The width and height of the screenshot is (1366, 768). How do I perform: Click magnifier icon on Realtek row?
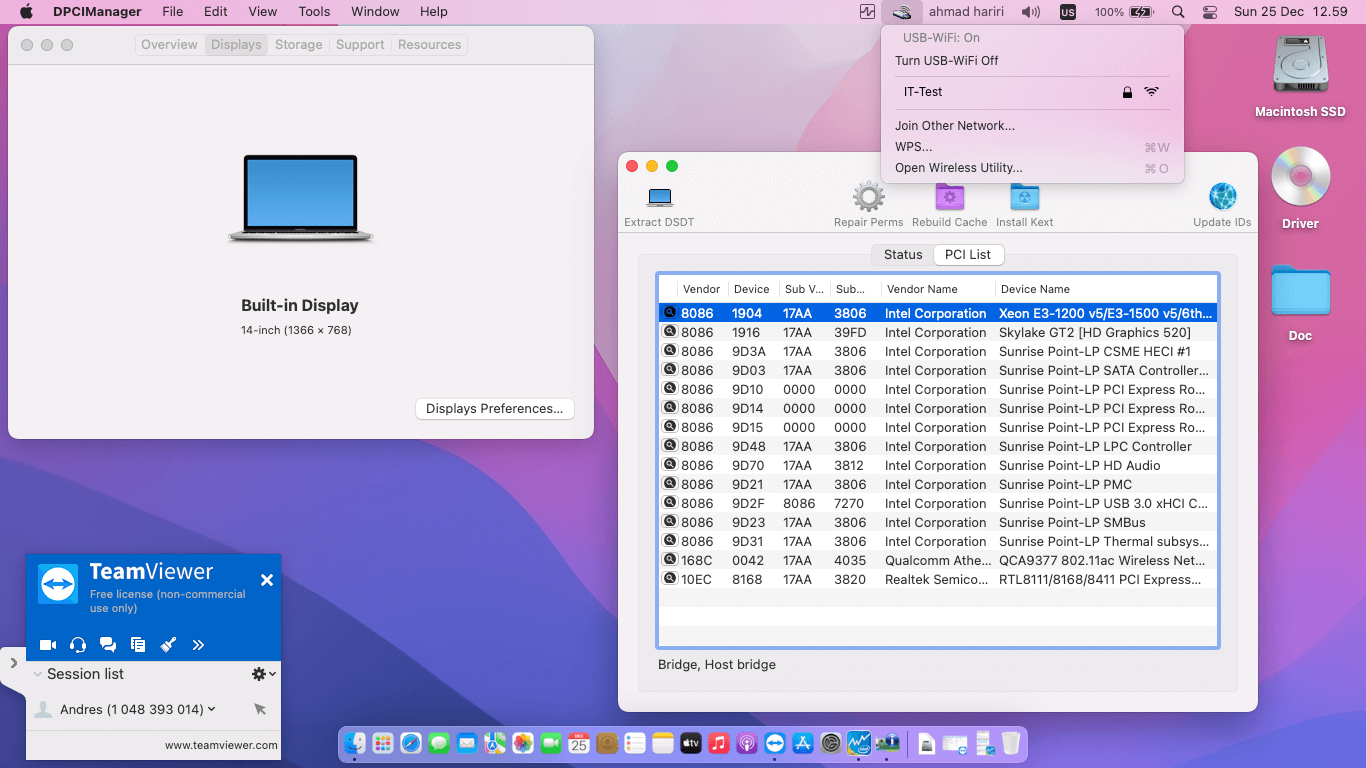669,578
